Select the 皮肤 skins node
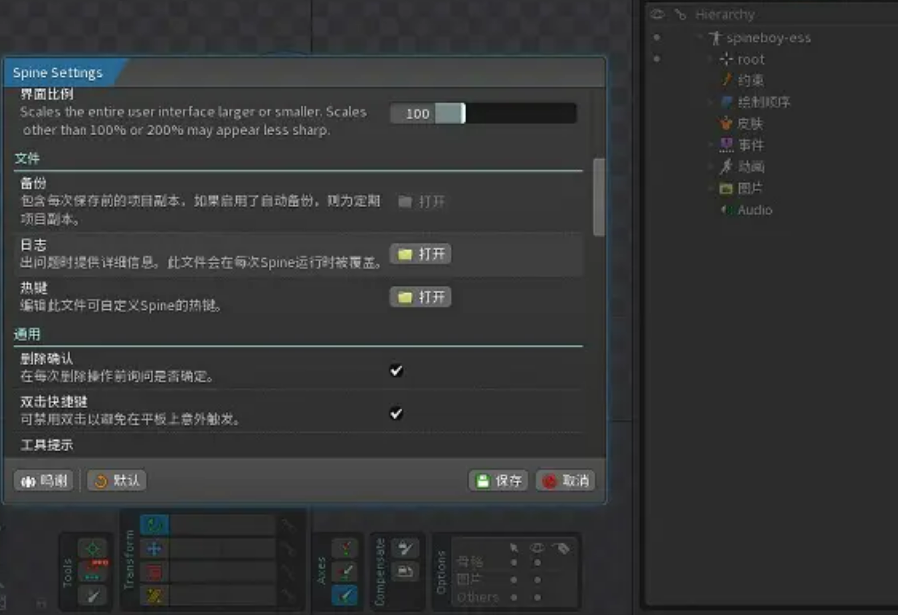The image size is (898, 615). (742, 124)
